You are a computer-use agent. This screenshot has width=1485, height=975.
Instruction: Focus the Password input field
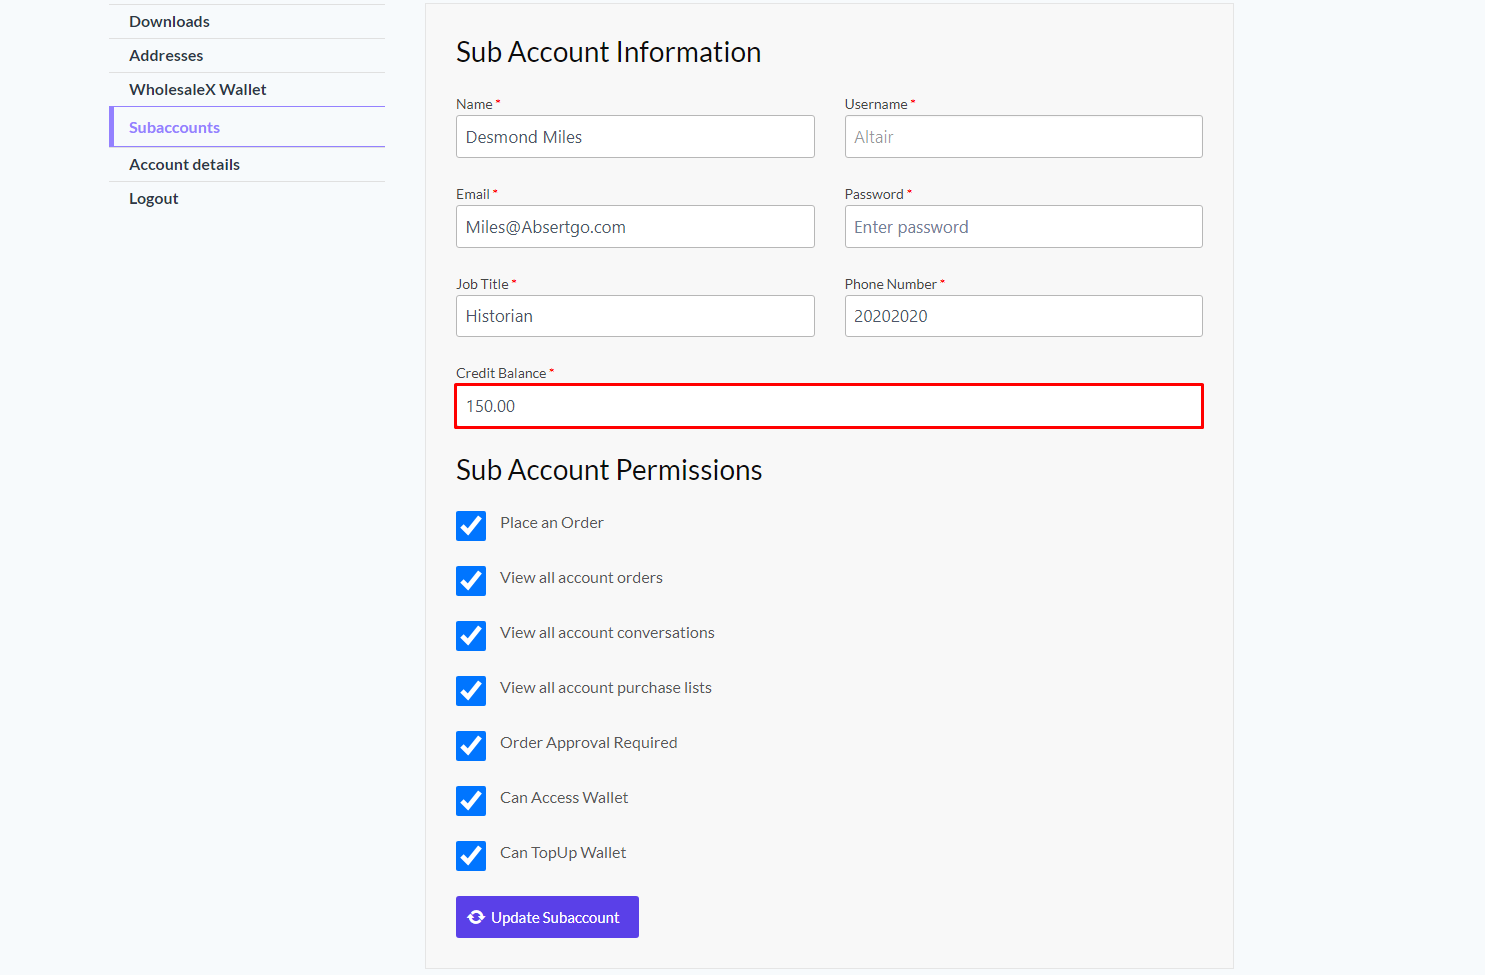(1023, 227)
